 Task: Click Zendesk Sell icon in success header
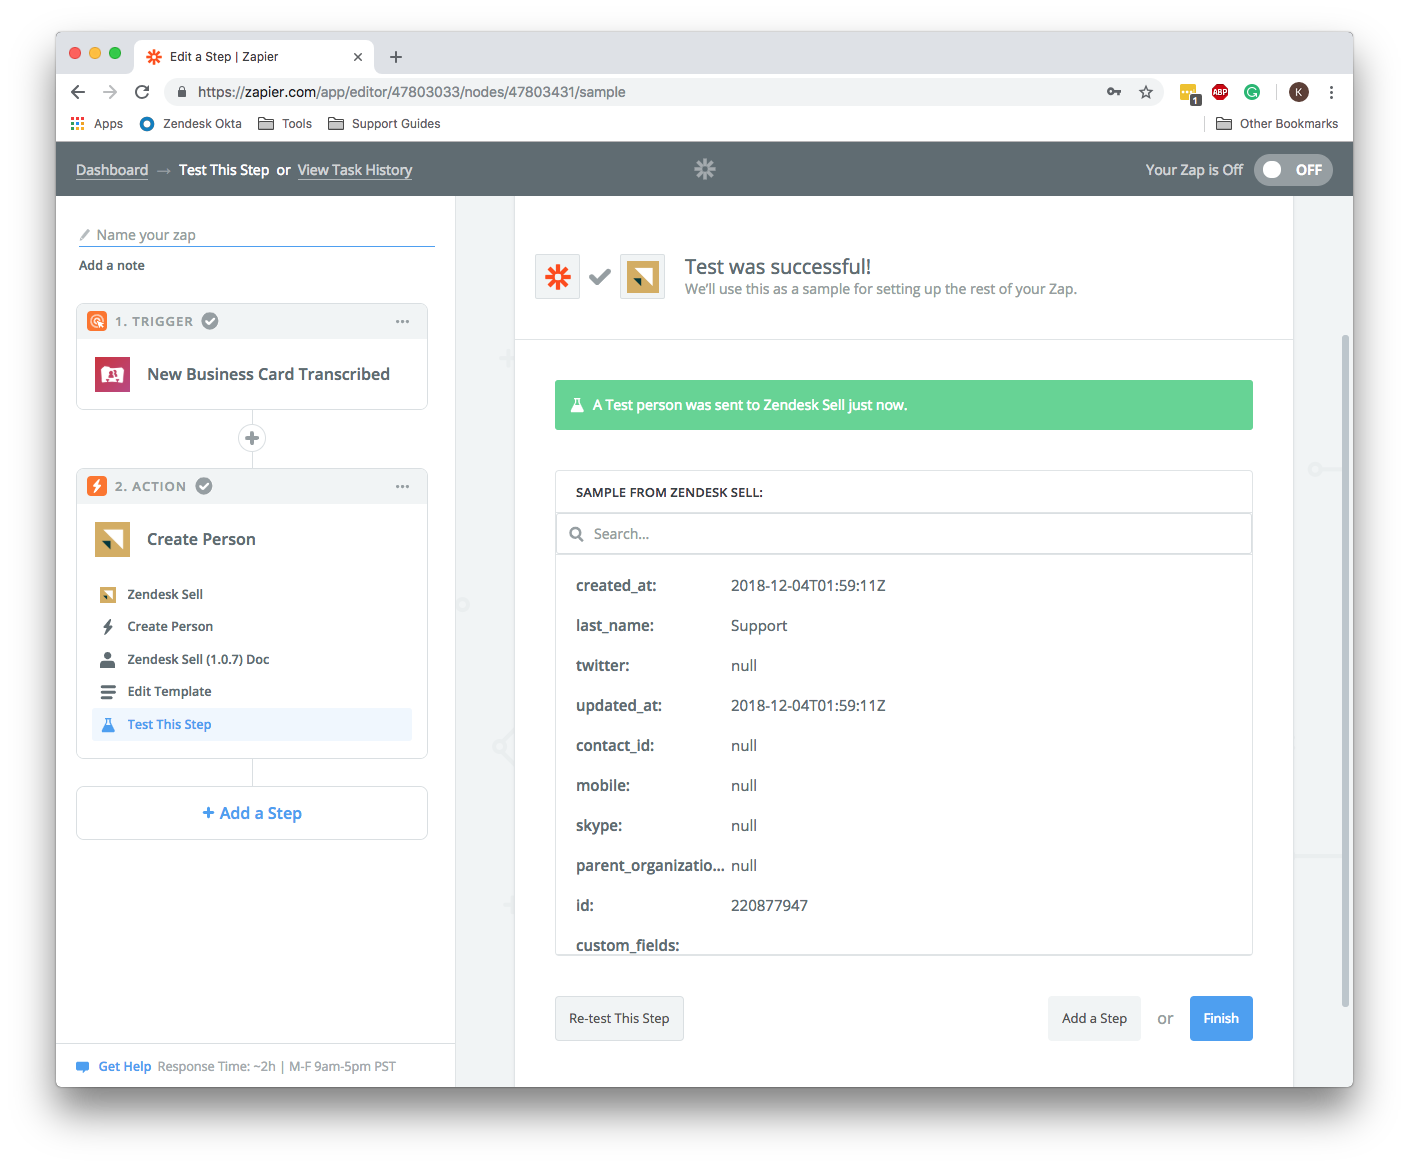(x=642, y=277)
